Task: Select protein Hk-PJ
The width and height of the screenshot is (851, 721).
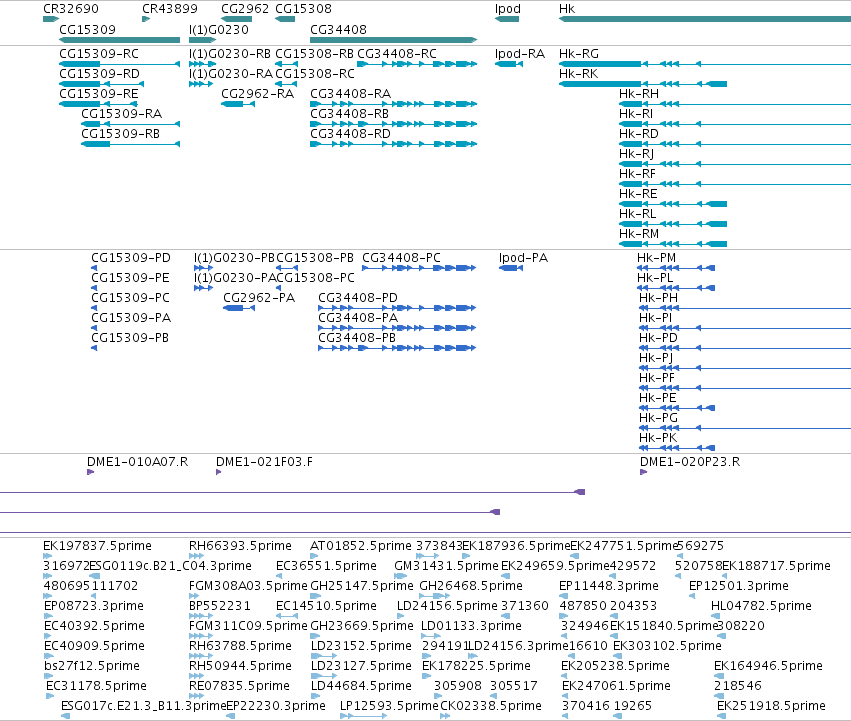Action: pyautogui.click(x=656, y=358)
